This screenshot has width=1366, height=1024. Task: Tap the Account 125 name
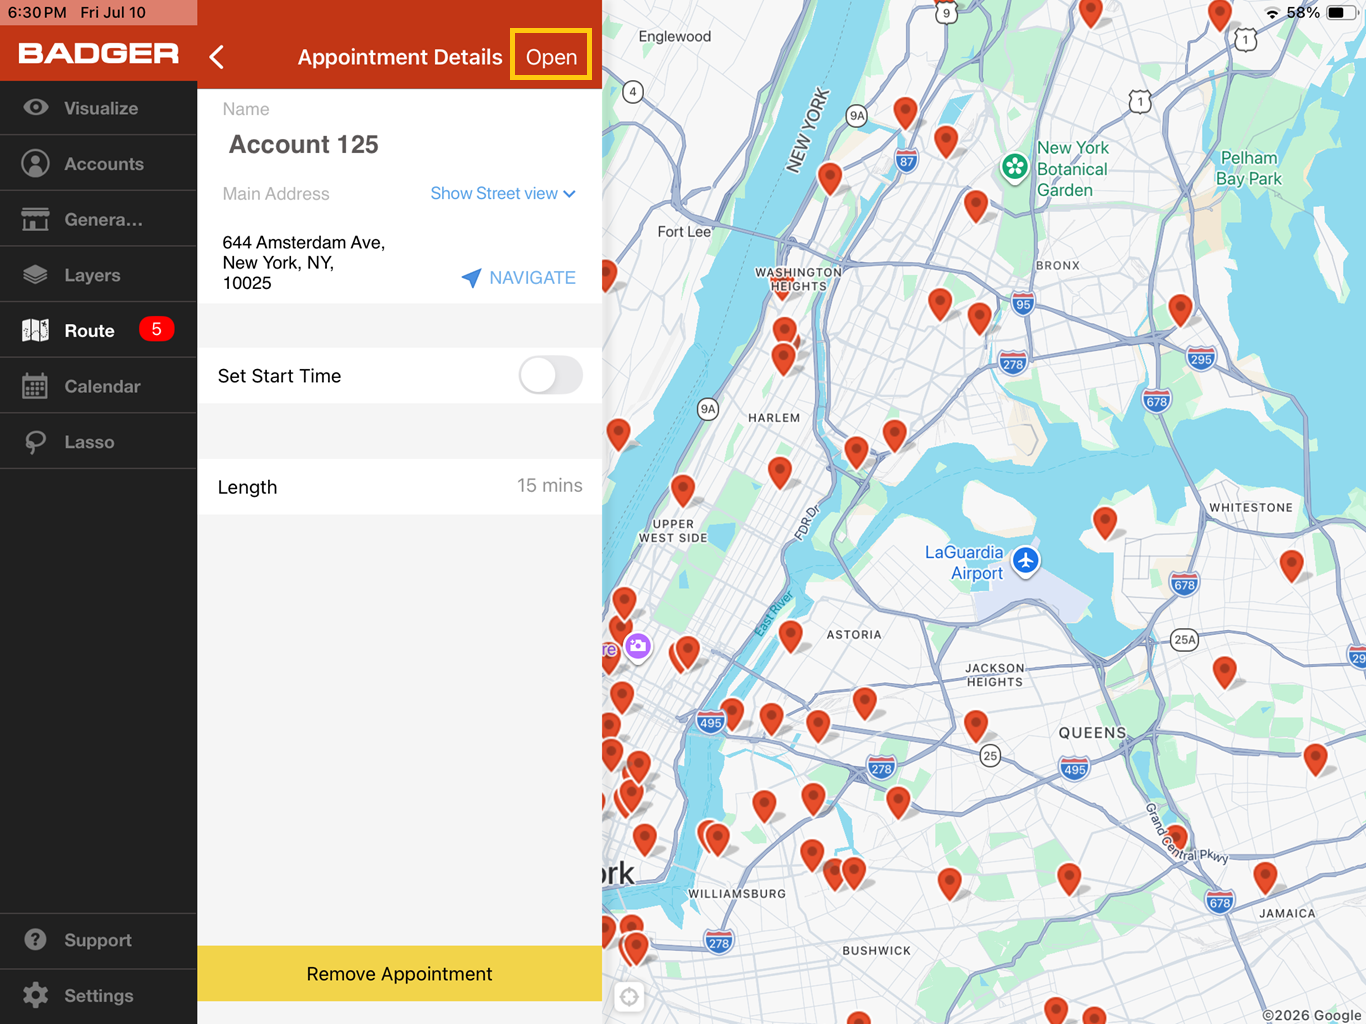[x=304, y=144]
